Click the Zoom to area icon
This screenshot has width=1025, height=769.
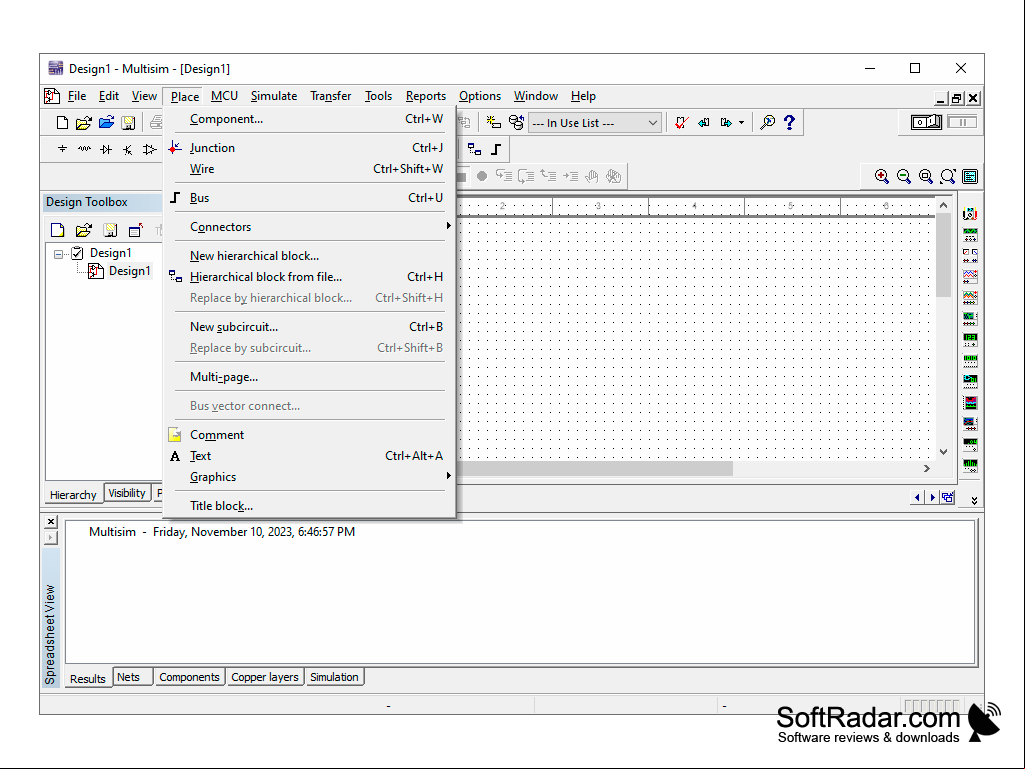(926, 176)
